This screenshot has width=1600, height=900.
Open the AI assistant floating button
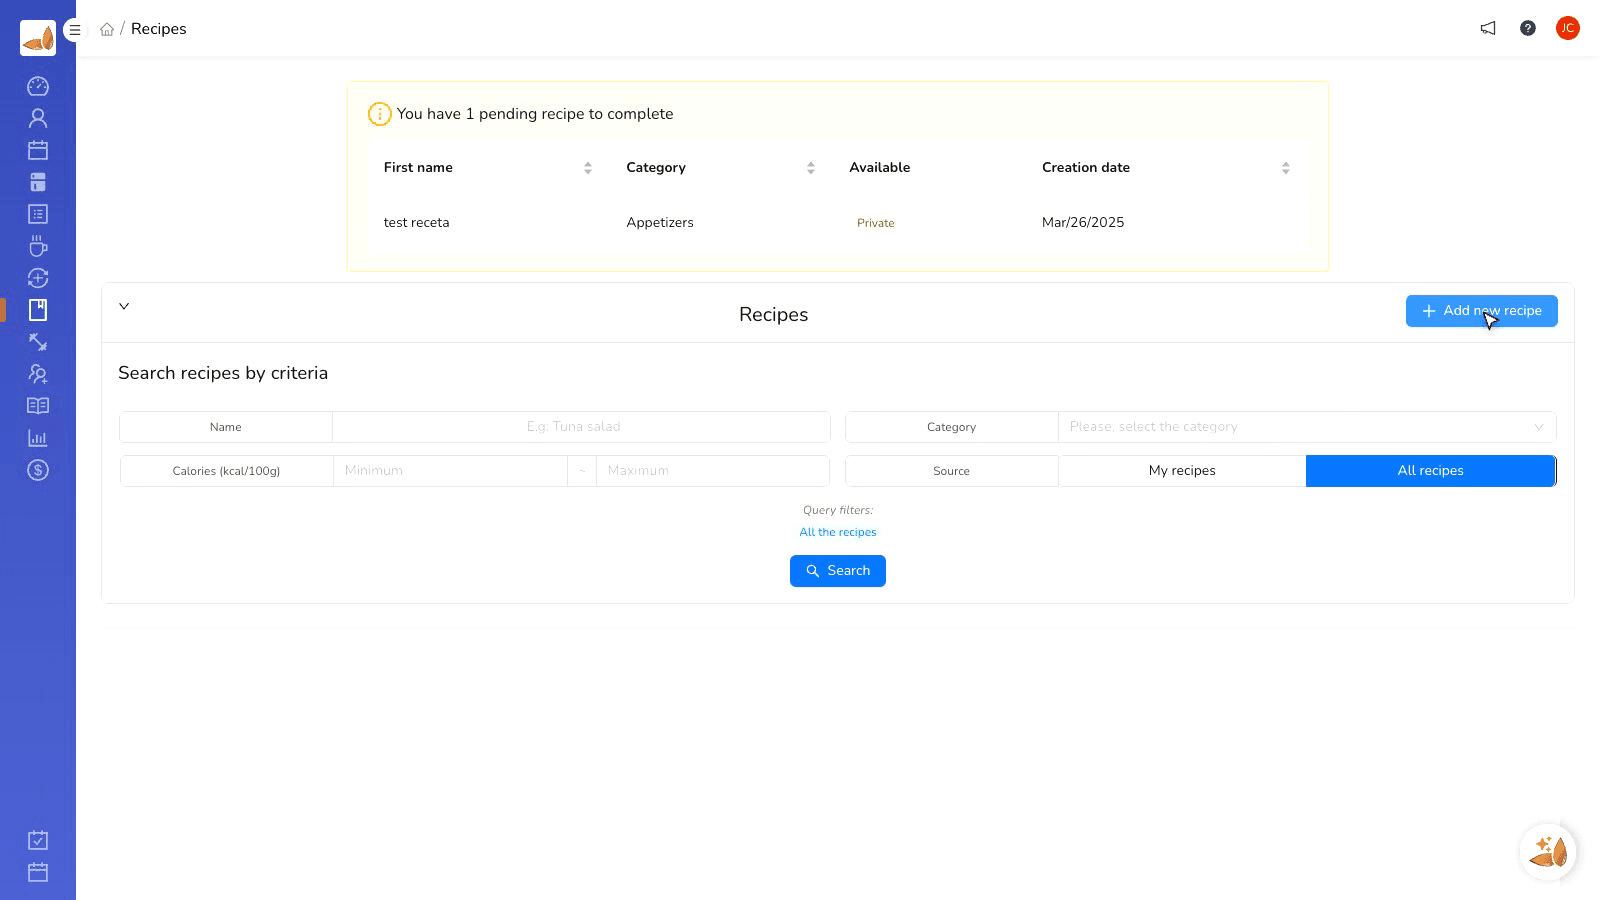click(1548, 852)
